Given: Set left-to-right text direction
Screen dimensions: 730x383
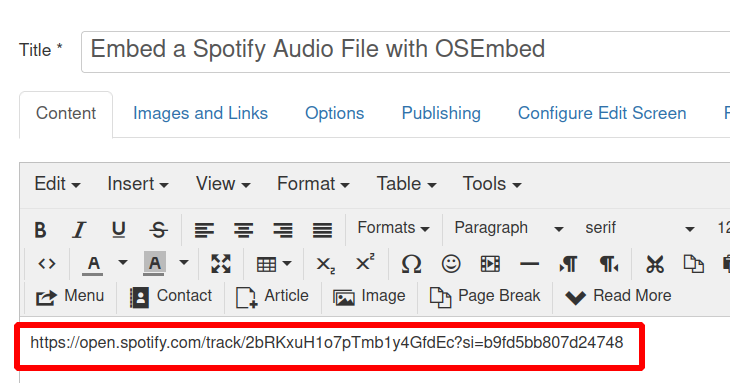Looking at the screenshot, I should click(x=568, y=264).
